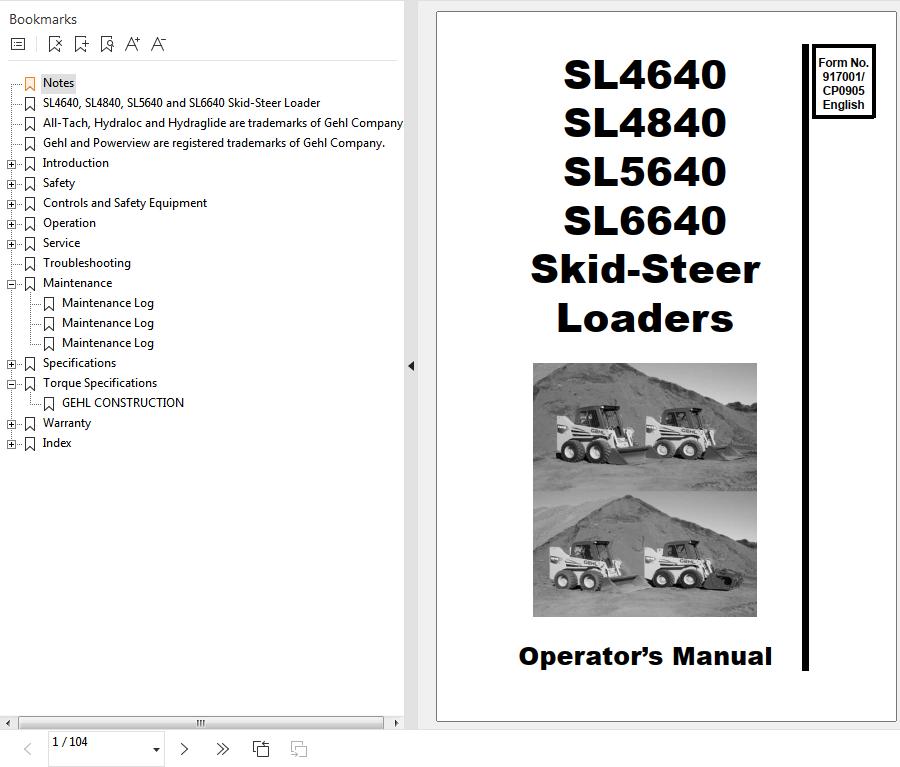Open the SL4640, SL4840 Skid-Steer Loader bookmark
Screen dimensions: 900x767
[x=181, y=103]
